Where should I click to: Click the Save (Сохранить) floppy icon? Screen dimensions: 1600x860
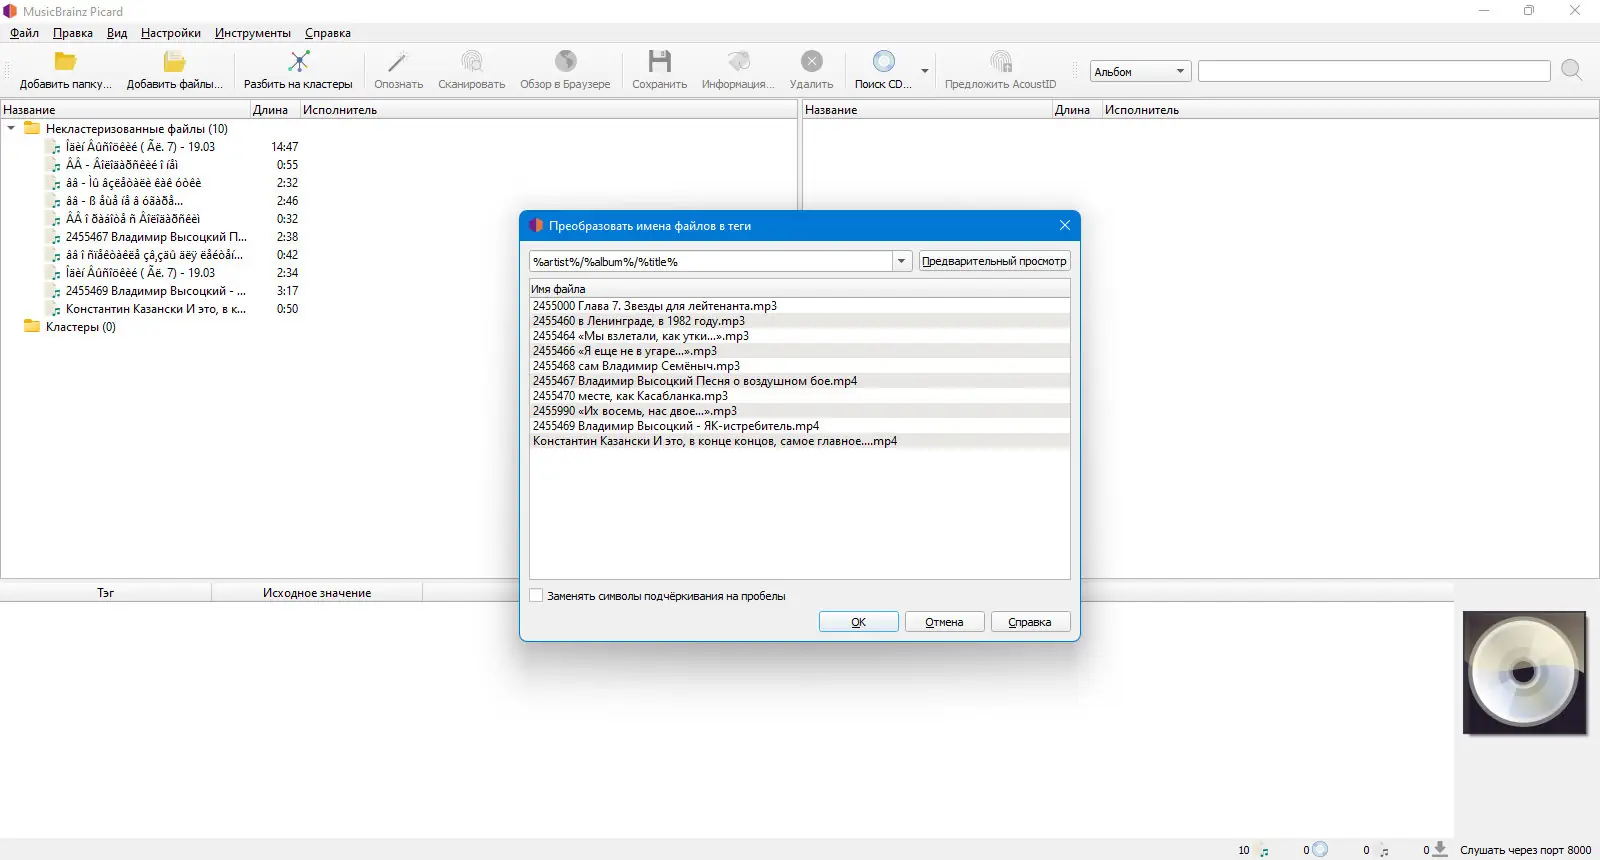(x=660, y=62)
